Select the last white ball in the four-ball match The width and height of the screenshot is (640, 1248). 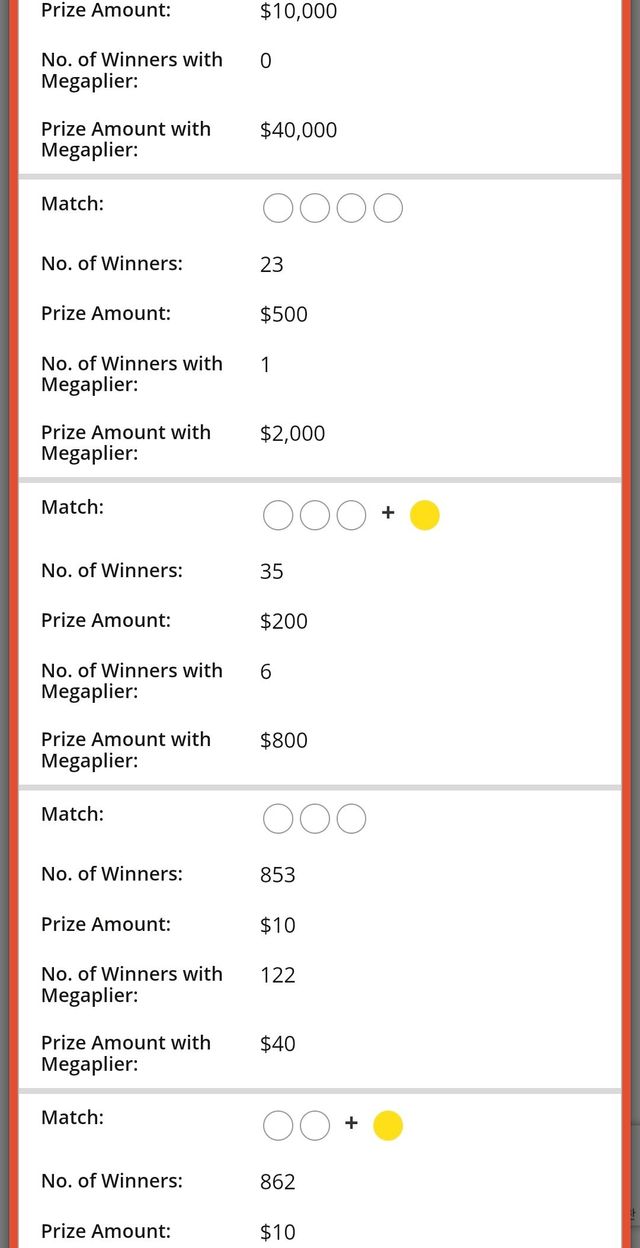click(x=388, y=209)
